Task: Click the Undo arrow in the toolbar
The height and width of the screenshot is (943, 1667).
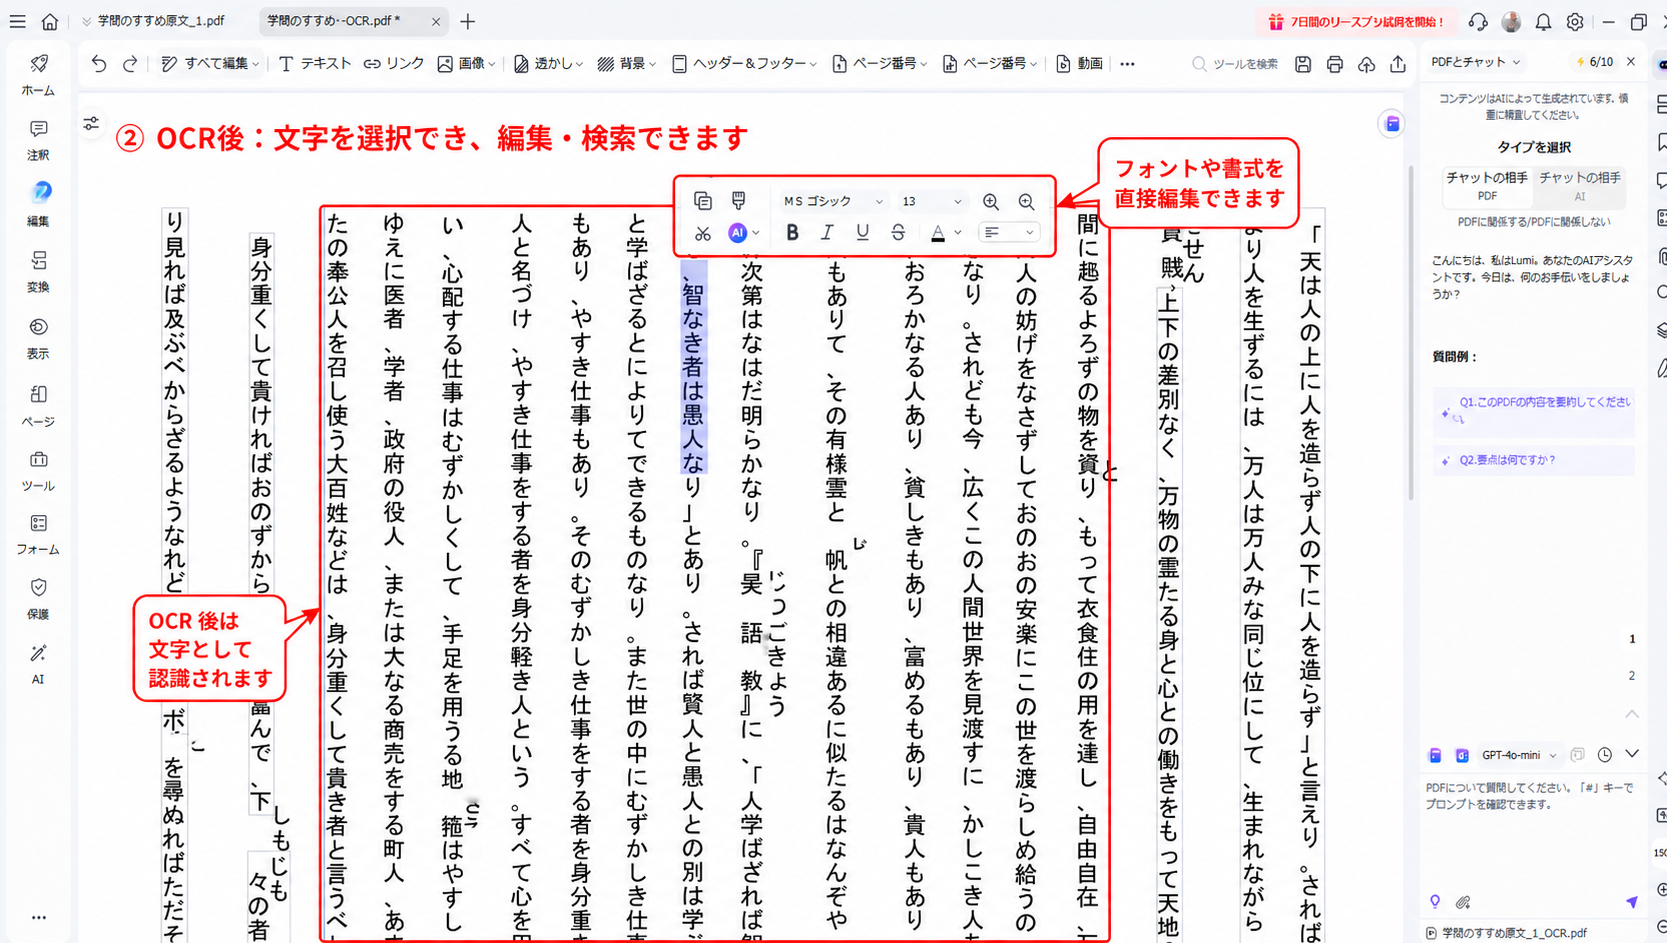Action: [98, 63]
